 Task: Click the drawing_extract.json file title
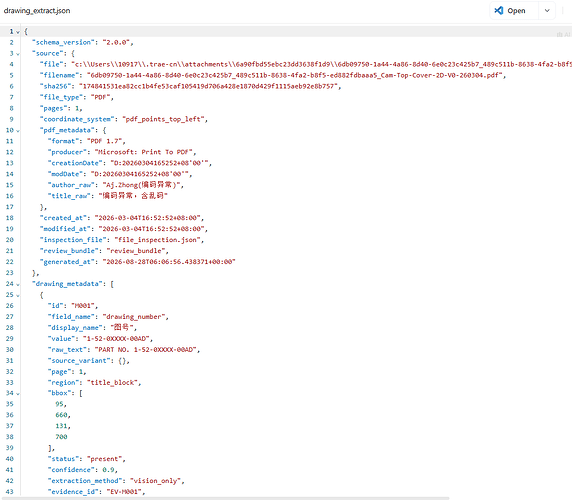tap(37, 11)
